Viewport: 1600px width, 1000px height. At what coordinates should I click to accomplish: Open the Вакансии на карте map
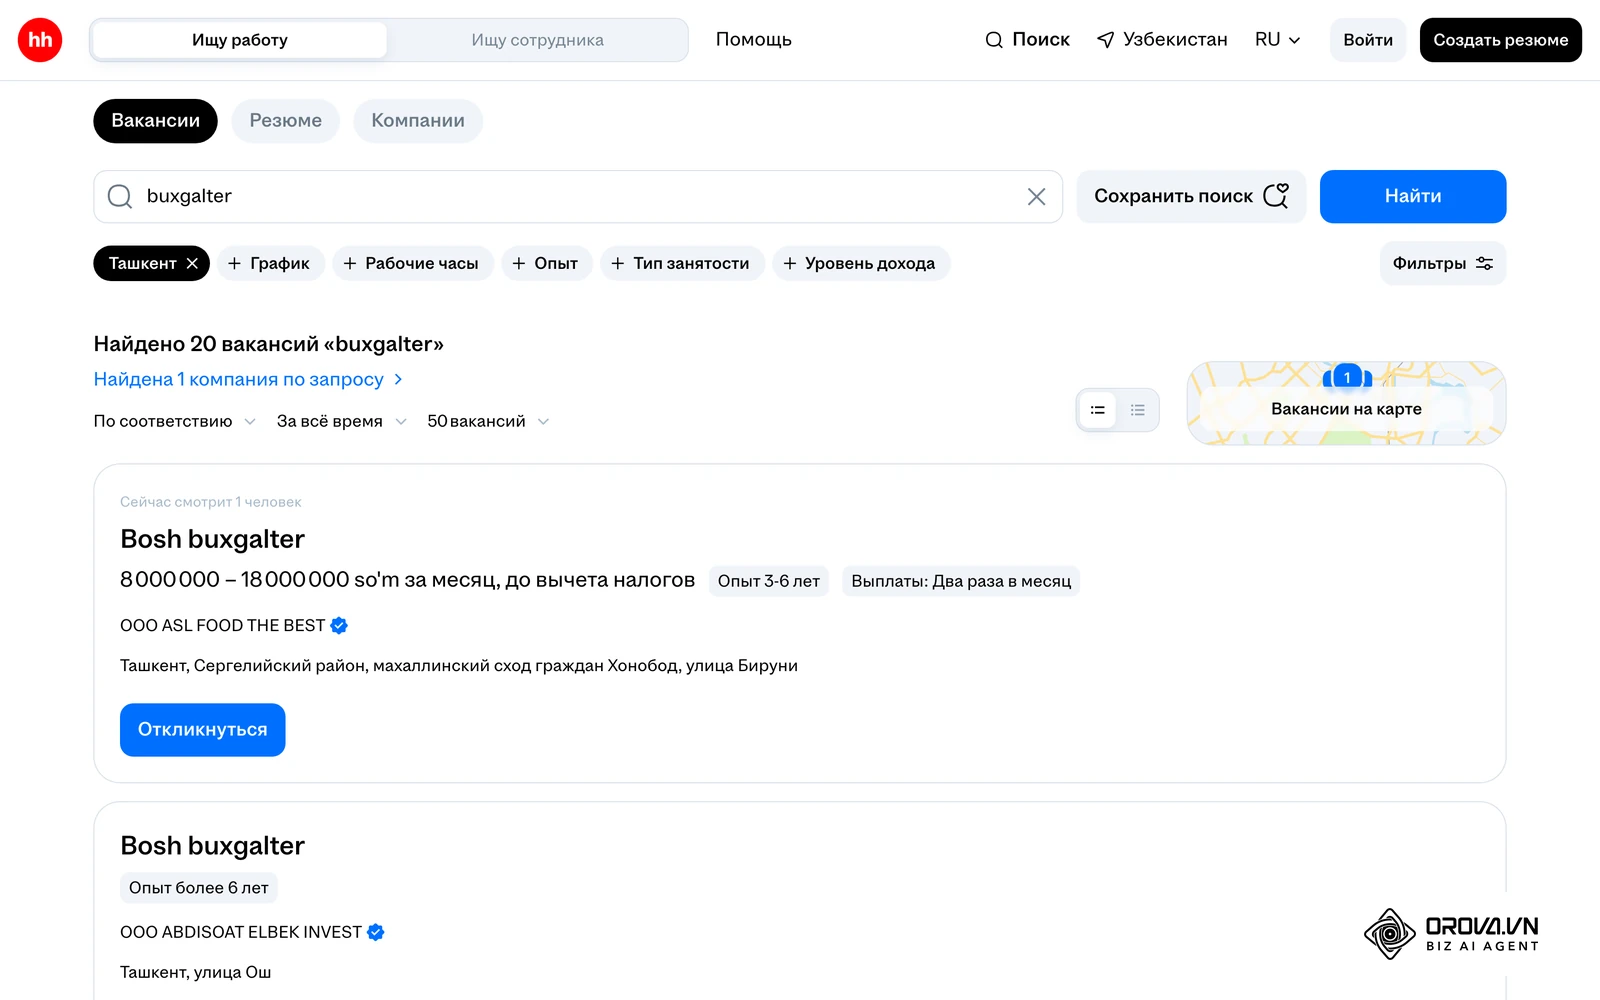[1346, 403]
